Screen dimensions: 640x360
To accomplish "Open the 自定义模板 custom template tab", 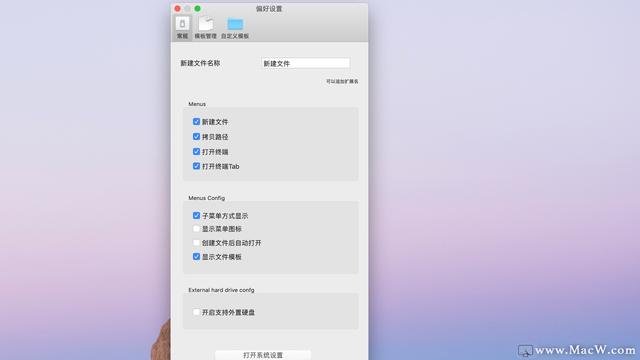I will click(235, 28).
